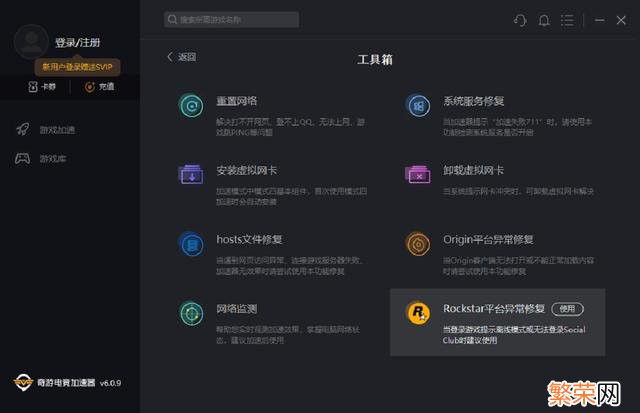Open the list menu icon in title bar
640x413 pixels.
[x=567, y=20]
